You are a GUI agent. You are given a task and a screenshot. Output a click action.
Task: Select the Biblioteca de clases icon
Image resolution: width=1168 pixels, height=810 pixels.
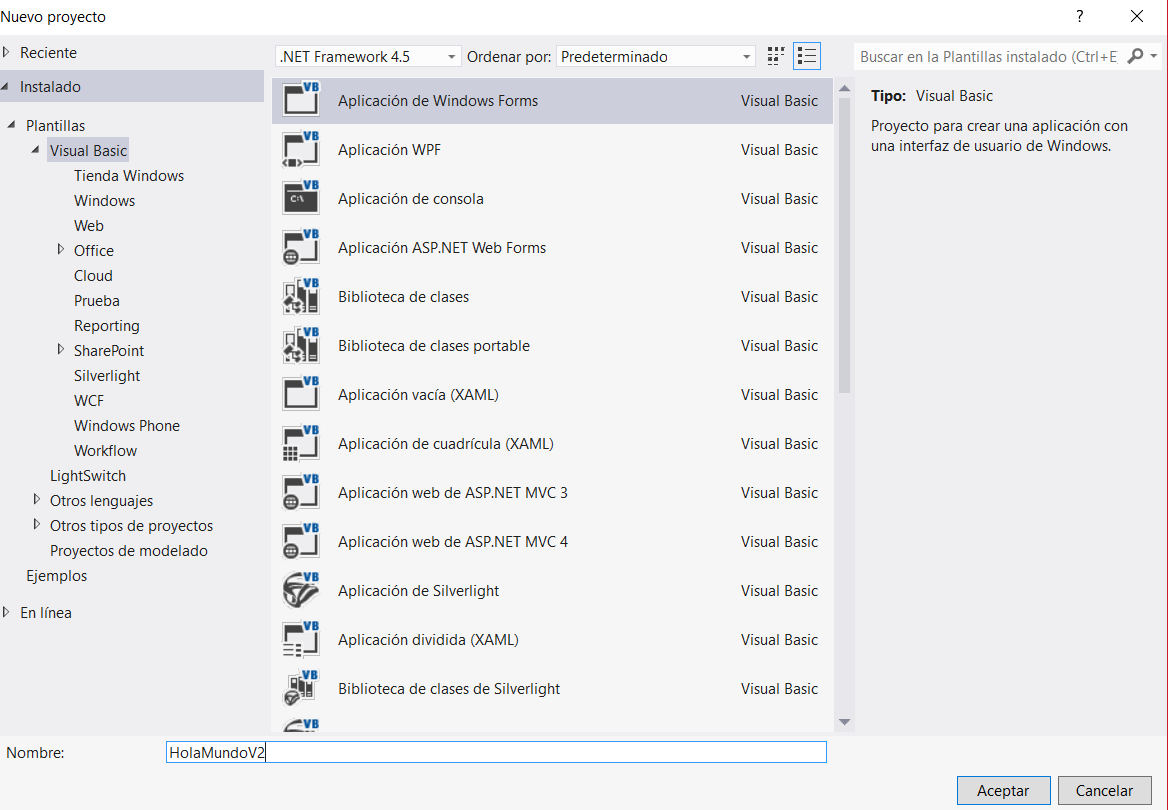click(x=300, y=296)
